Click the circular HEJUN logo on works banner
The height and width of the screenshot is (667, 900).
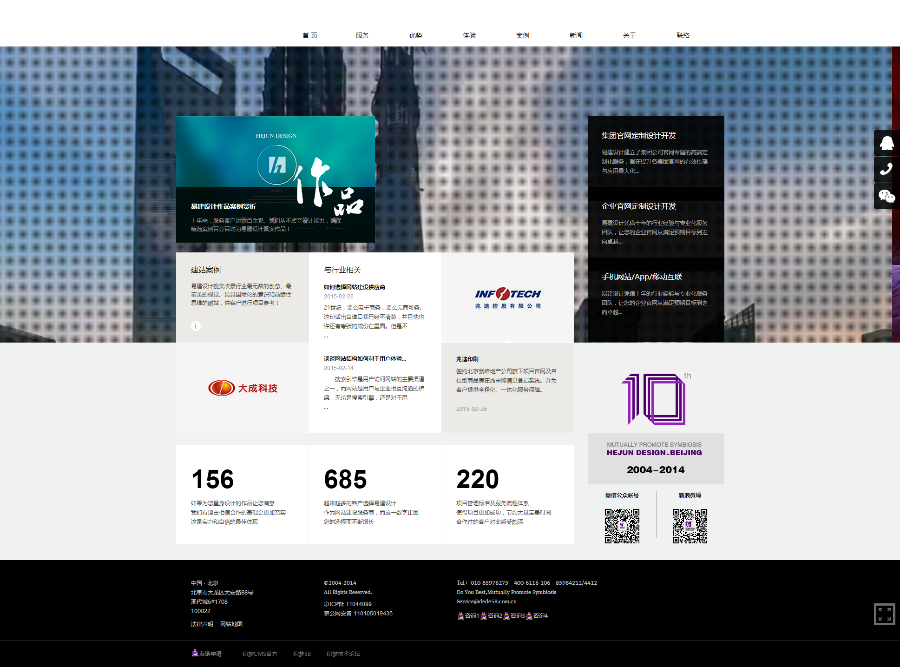point(277,165)
